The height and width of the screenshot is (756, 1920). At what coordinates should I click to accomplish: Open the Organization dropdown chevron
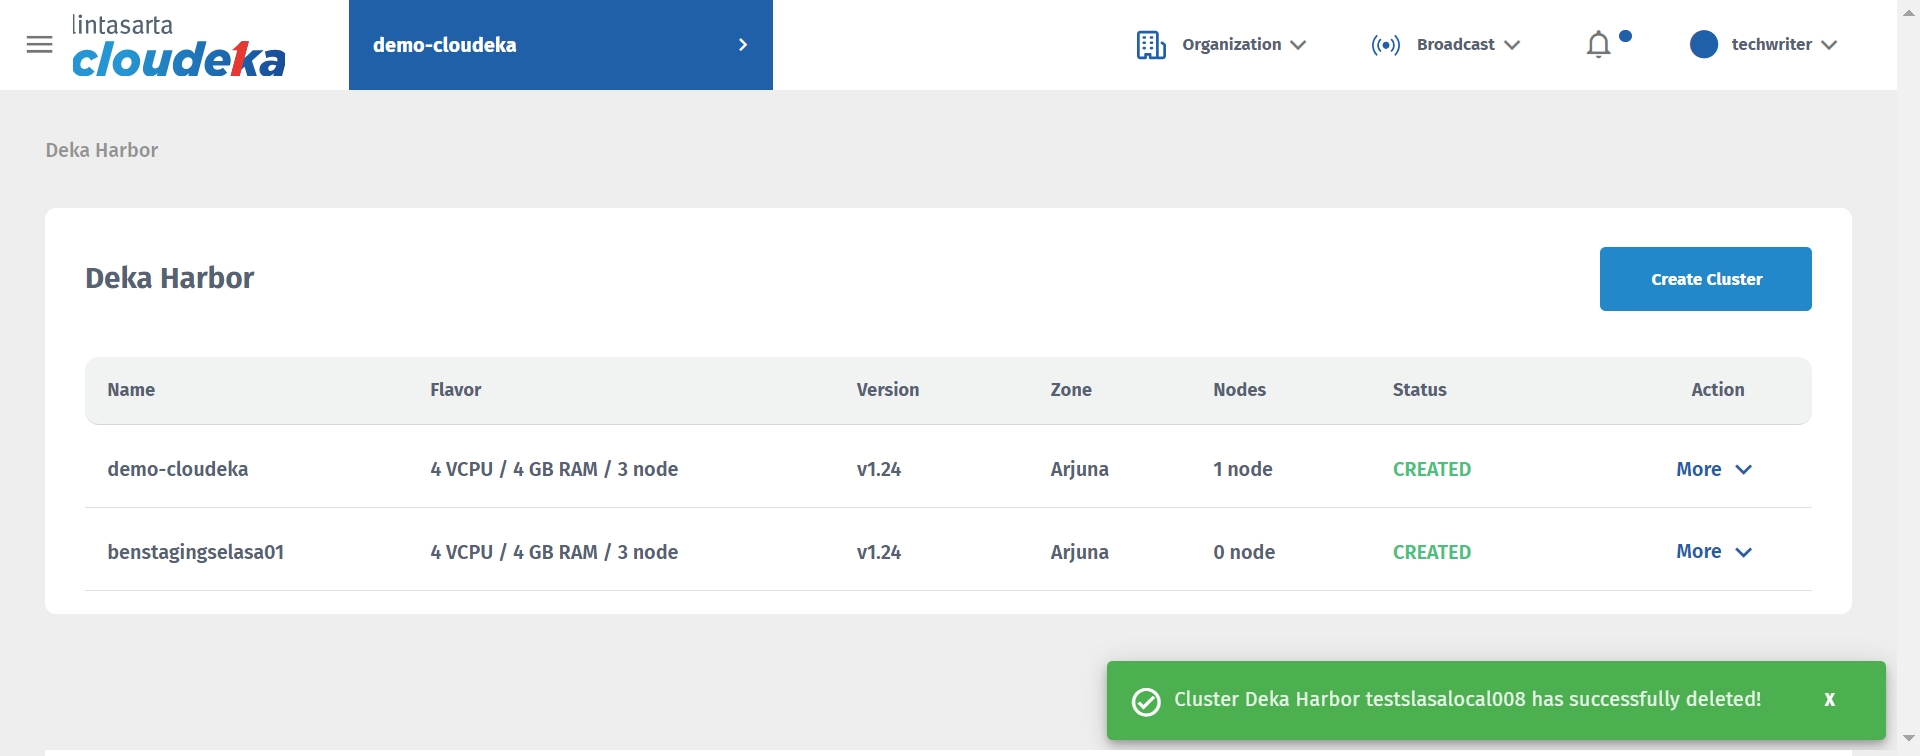tap(1298, 45)
